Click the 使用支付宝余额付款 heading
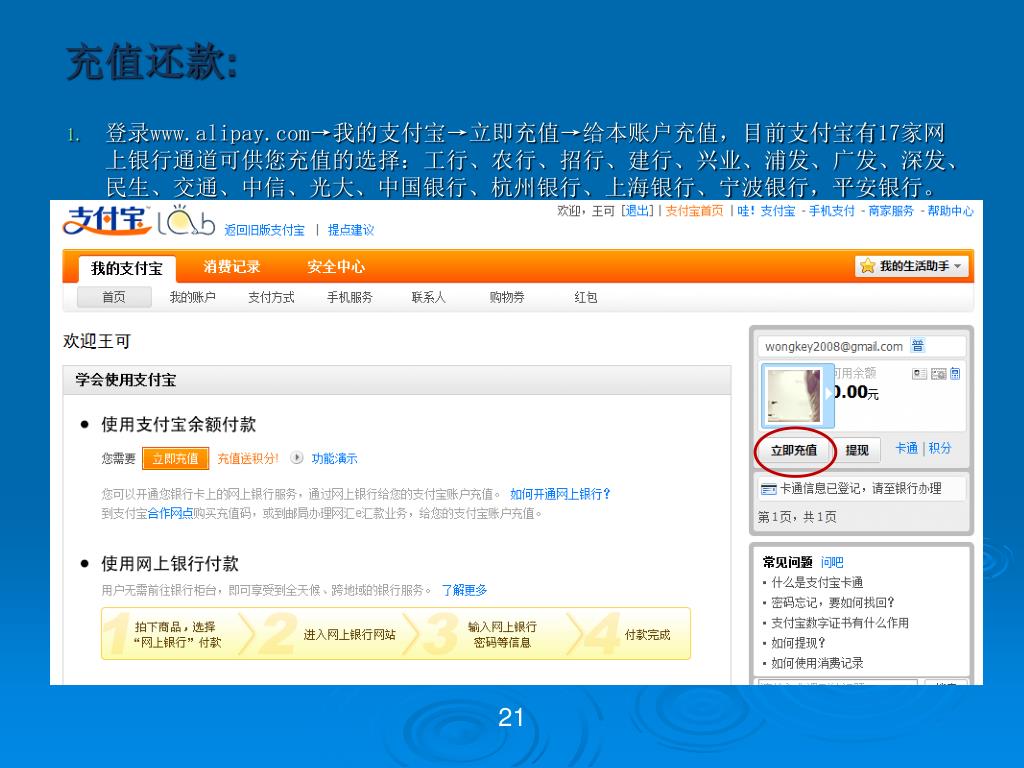Image resolution: width=1024 pixels, height=768 pixels. 178,424
